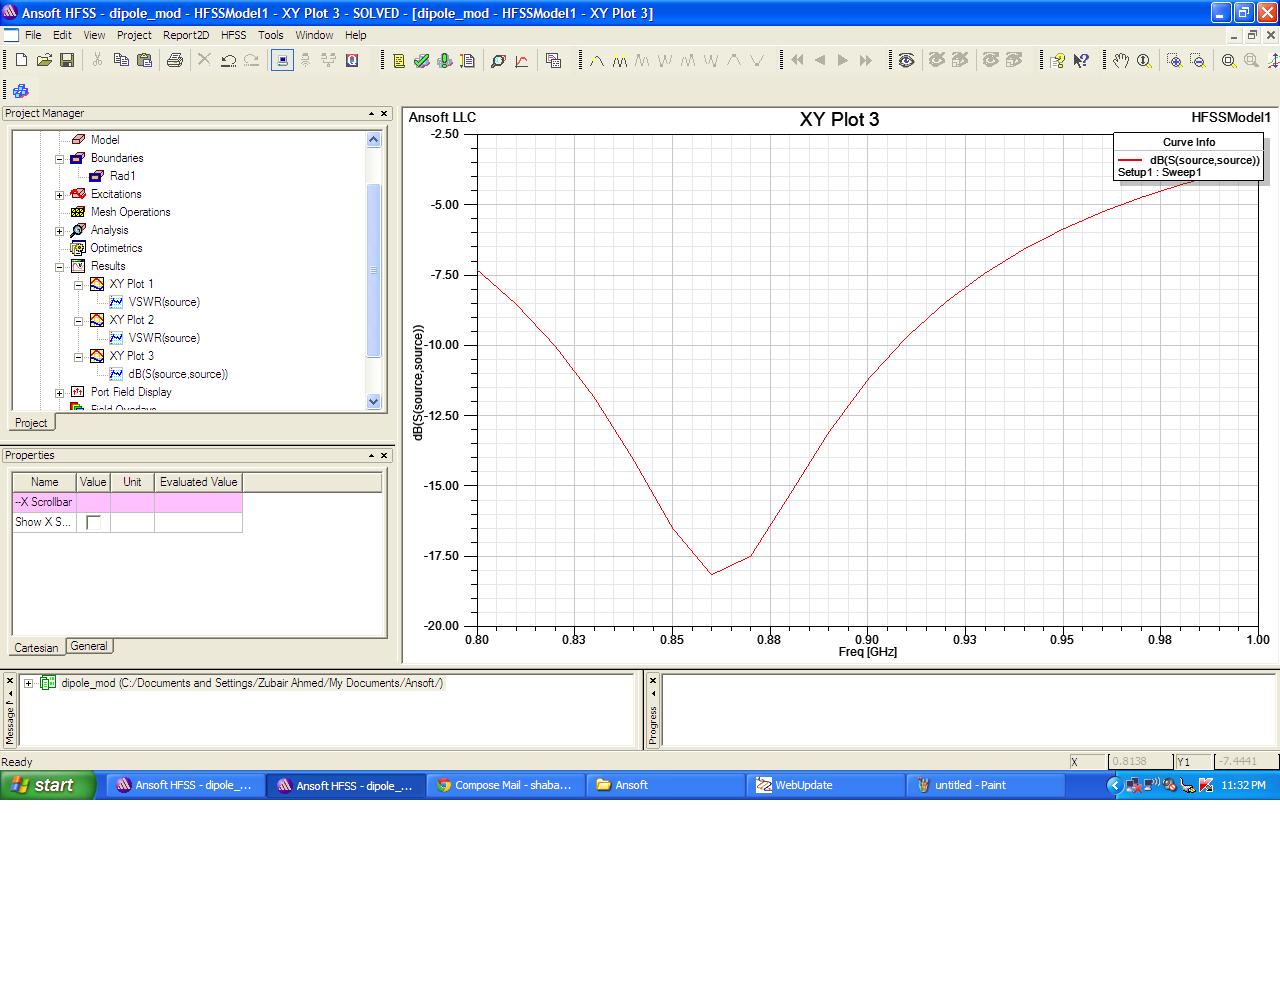This screenshot has height=1000, width=1280.
Task: Open the Report2D menu
Action: pos(186,35)
